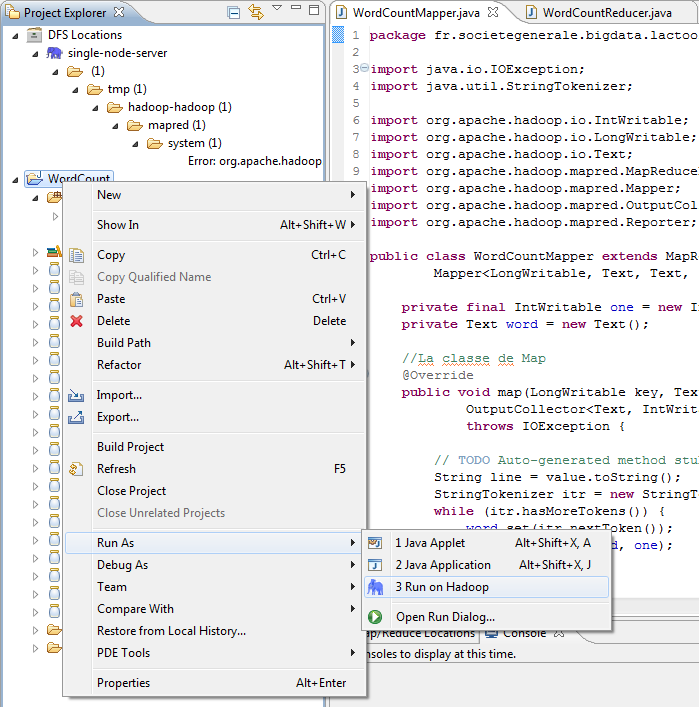Click the Java Applet icon in submenu
699x707 pixels.
[376, 543]
